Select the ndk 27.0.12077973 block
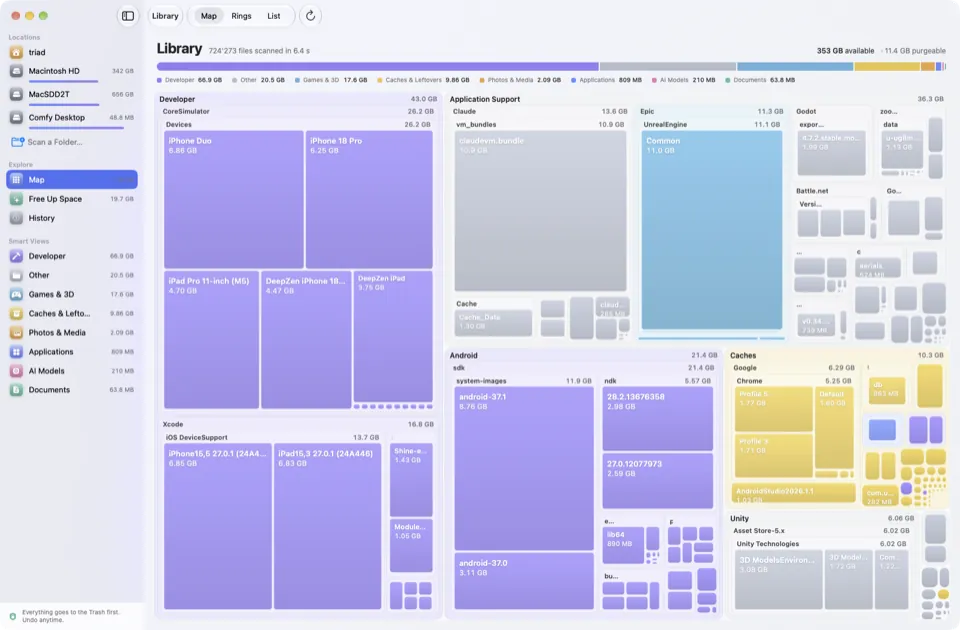This screenshot has width=960, height=630. coord(658,481)
